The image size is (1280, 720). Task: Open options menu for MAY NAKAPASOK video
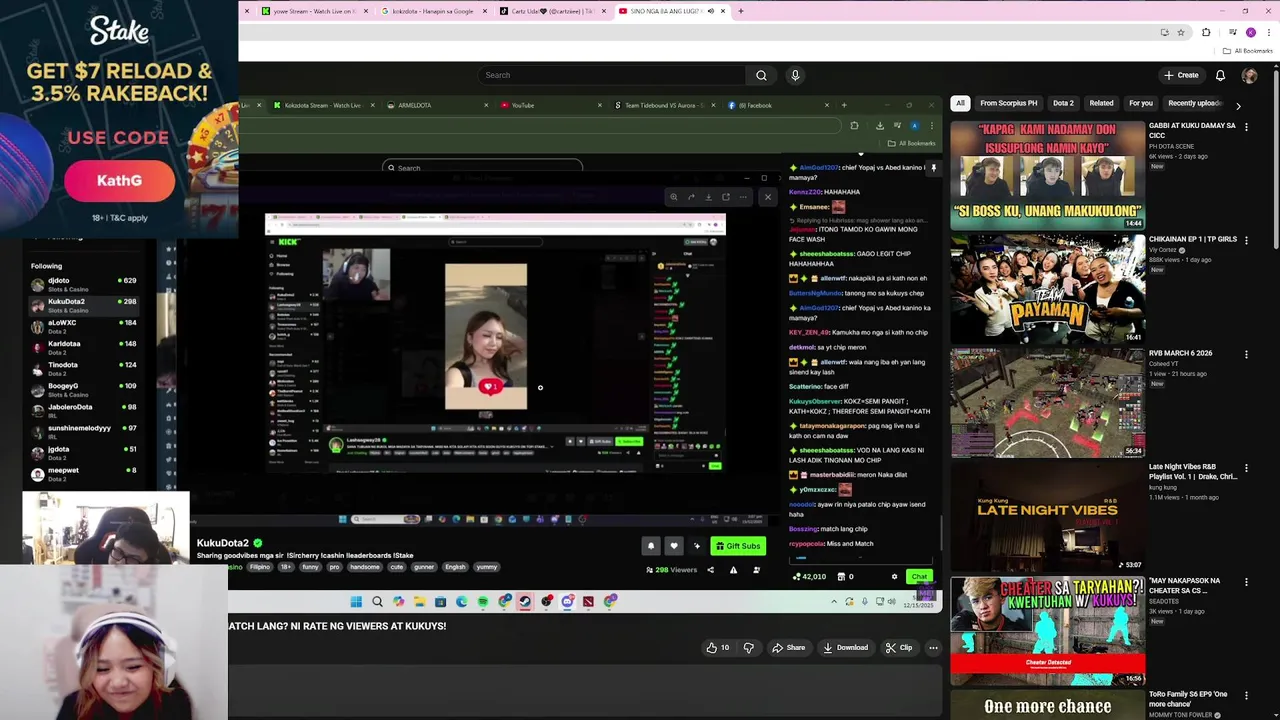[1246, 581]
